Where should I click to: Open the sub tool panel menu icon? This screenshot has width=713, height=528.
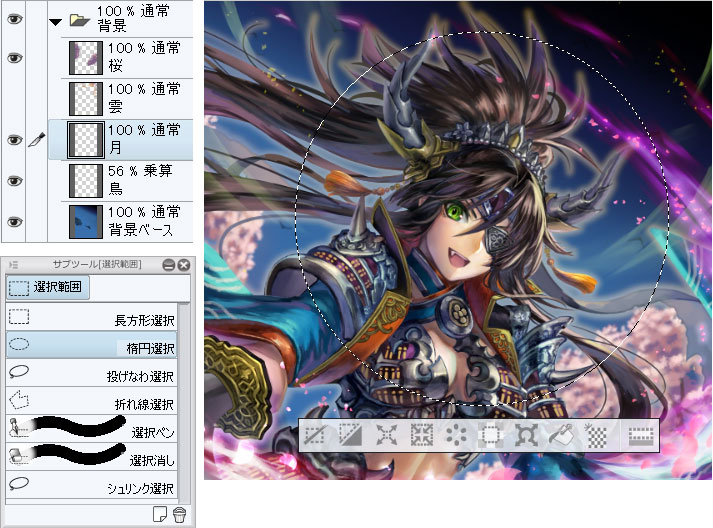[x=13, y=265]
